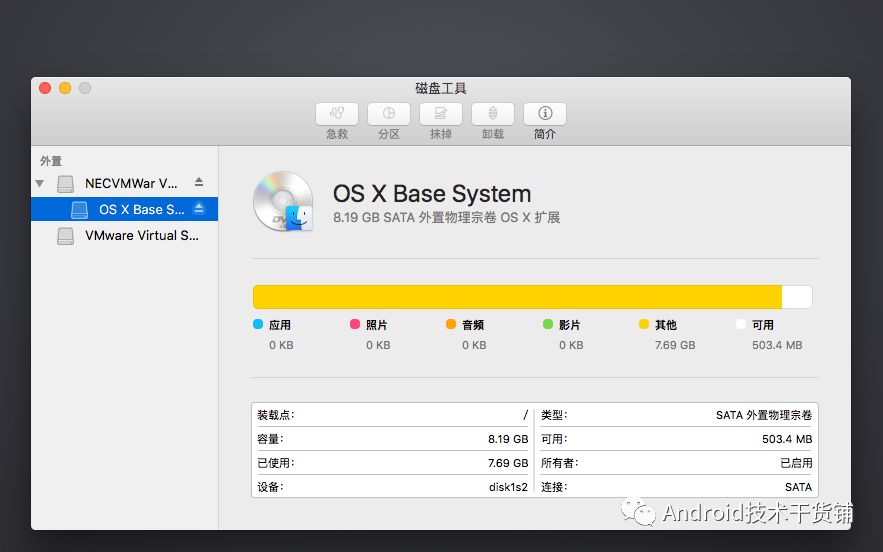Screen dimensions: 883x552
Task: Click the blue 应用 legend dot
Action: point(258,324)
